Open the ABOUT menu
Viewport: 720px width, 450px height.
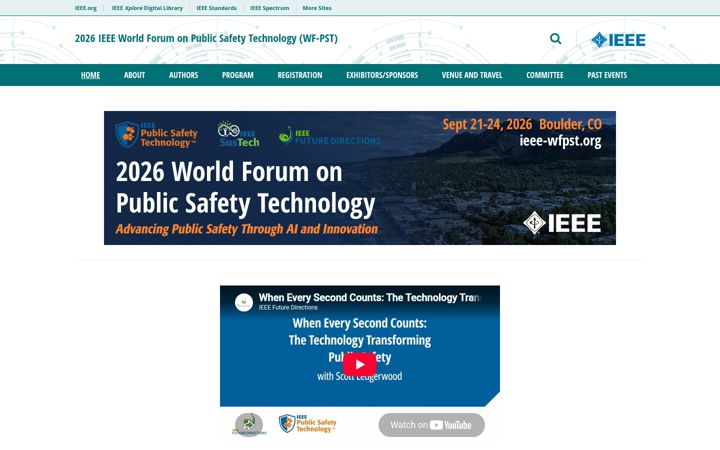tap(134, 75)
